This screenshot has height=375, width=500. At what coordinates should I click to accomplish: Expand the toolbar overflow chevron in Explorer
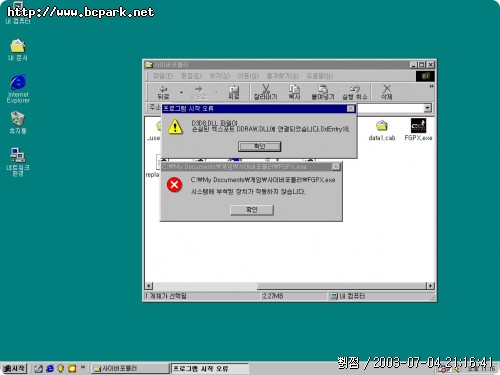coord(431,86)
